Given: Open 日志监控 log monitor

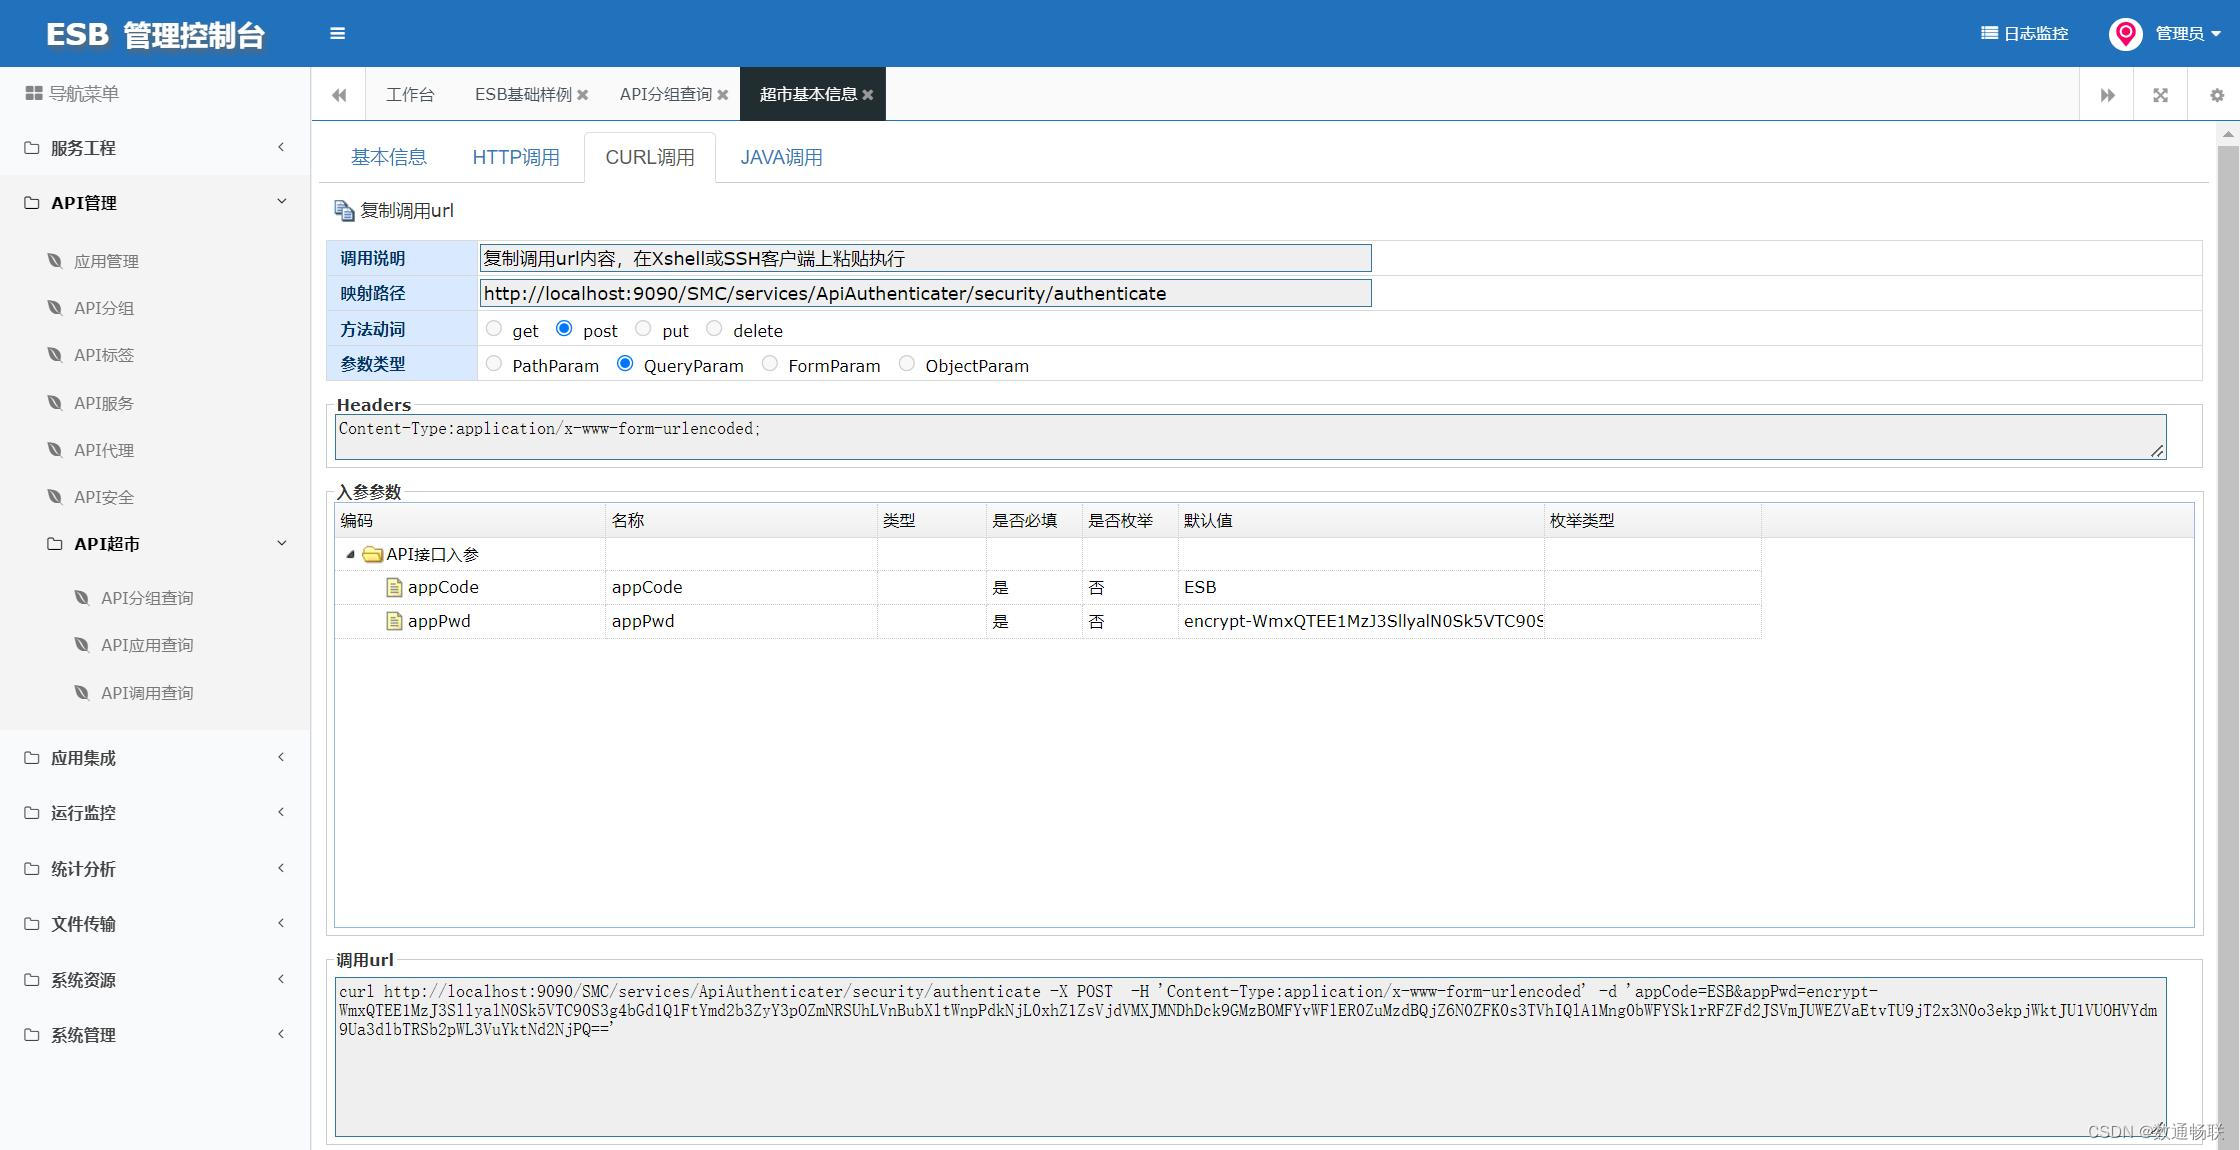Looking at the screenshot, I should 2024,33.
